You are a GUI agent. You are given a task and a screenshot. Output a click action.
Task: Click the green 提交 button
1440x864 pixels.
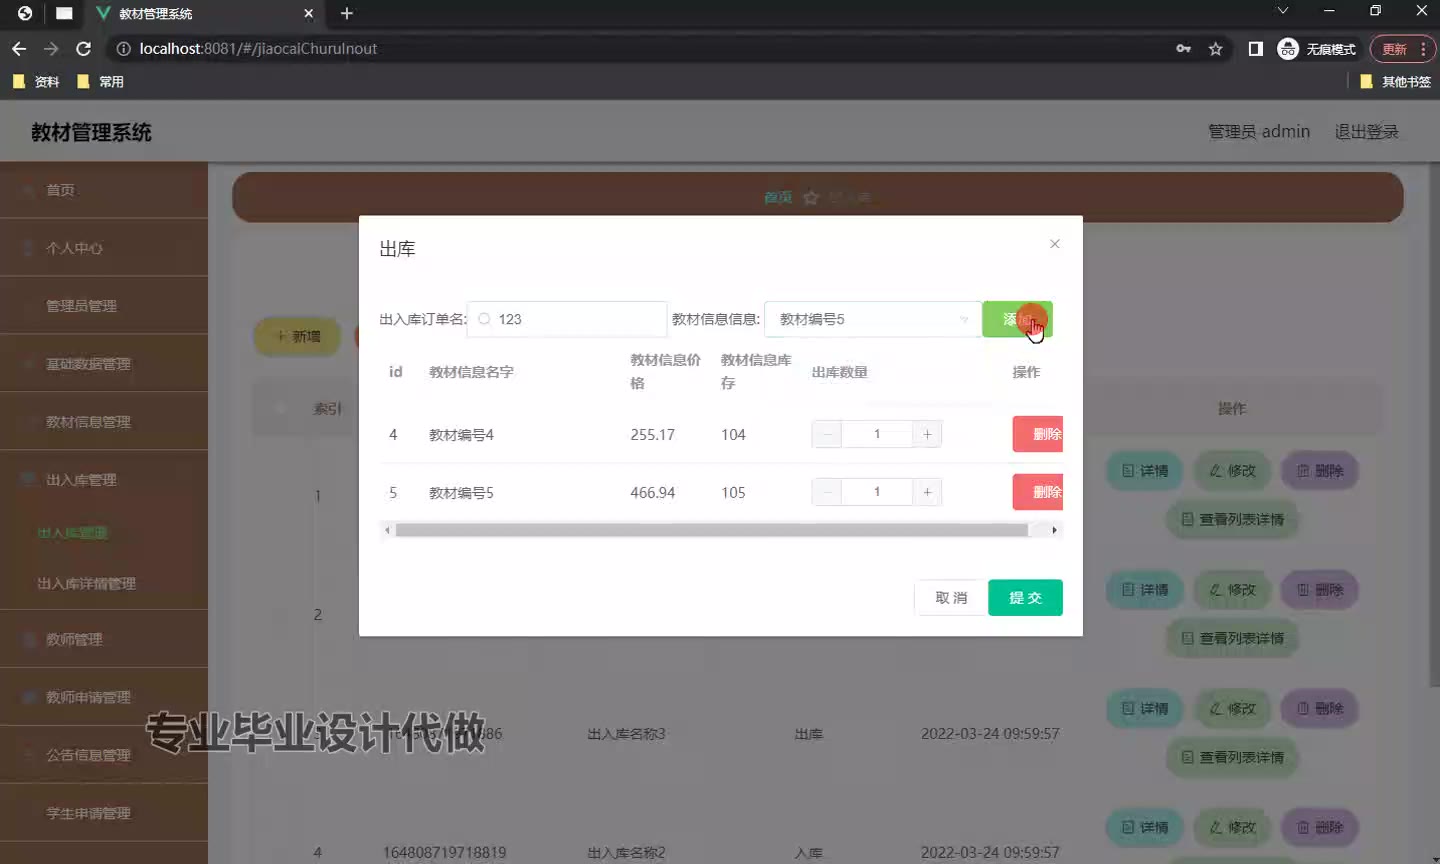1025,598
